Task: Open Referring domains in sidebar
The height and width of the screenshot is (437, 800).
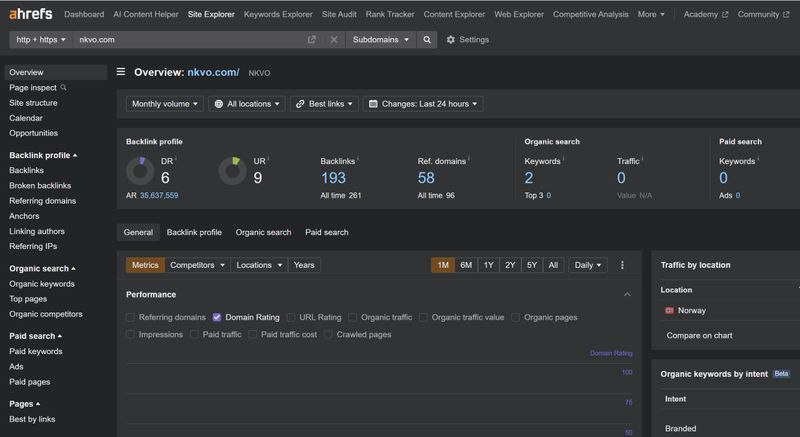Action: pyautogui.click(x=42, y=201)
